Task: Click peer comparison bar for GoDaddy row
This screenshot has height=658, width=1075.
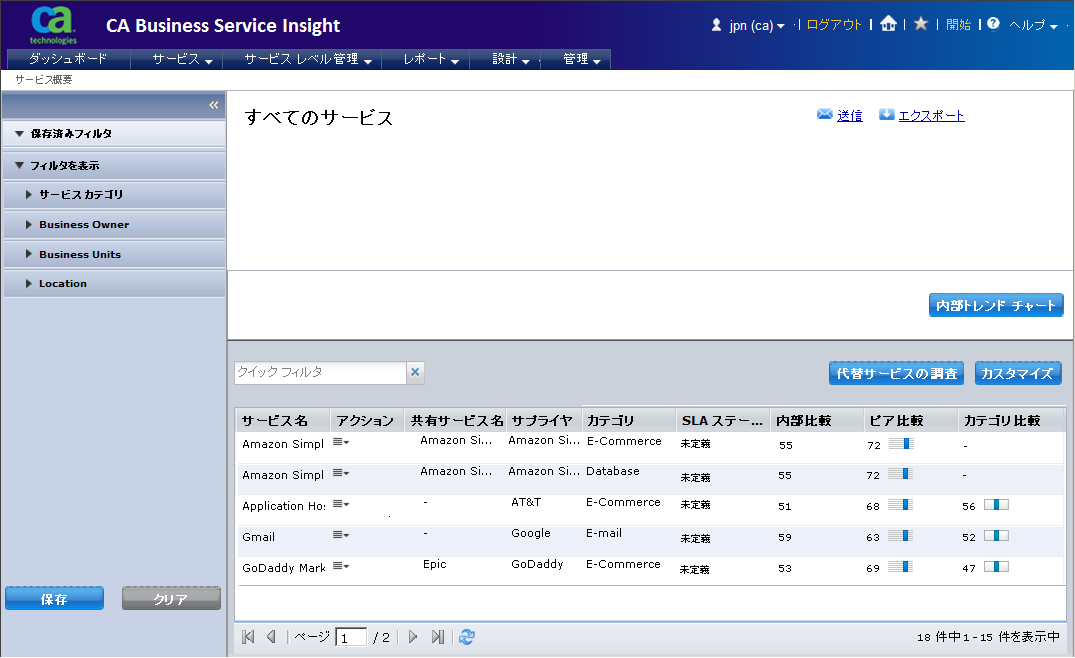Action: [900, 567]
